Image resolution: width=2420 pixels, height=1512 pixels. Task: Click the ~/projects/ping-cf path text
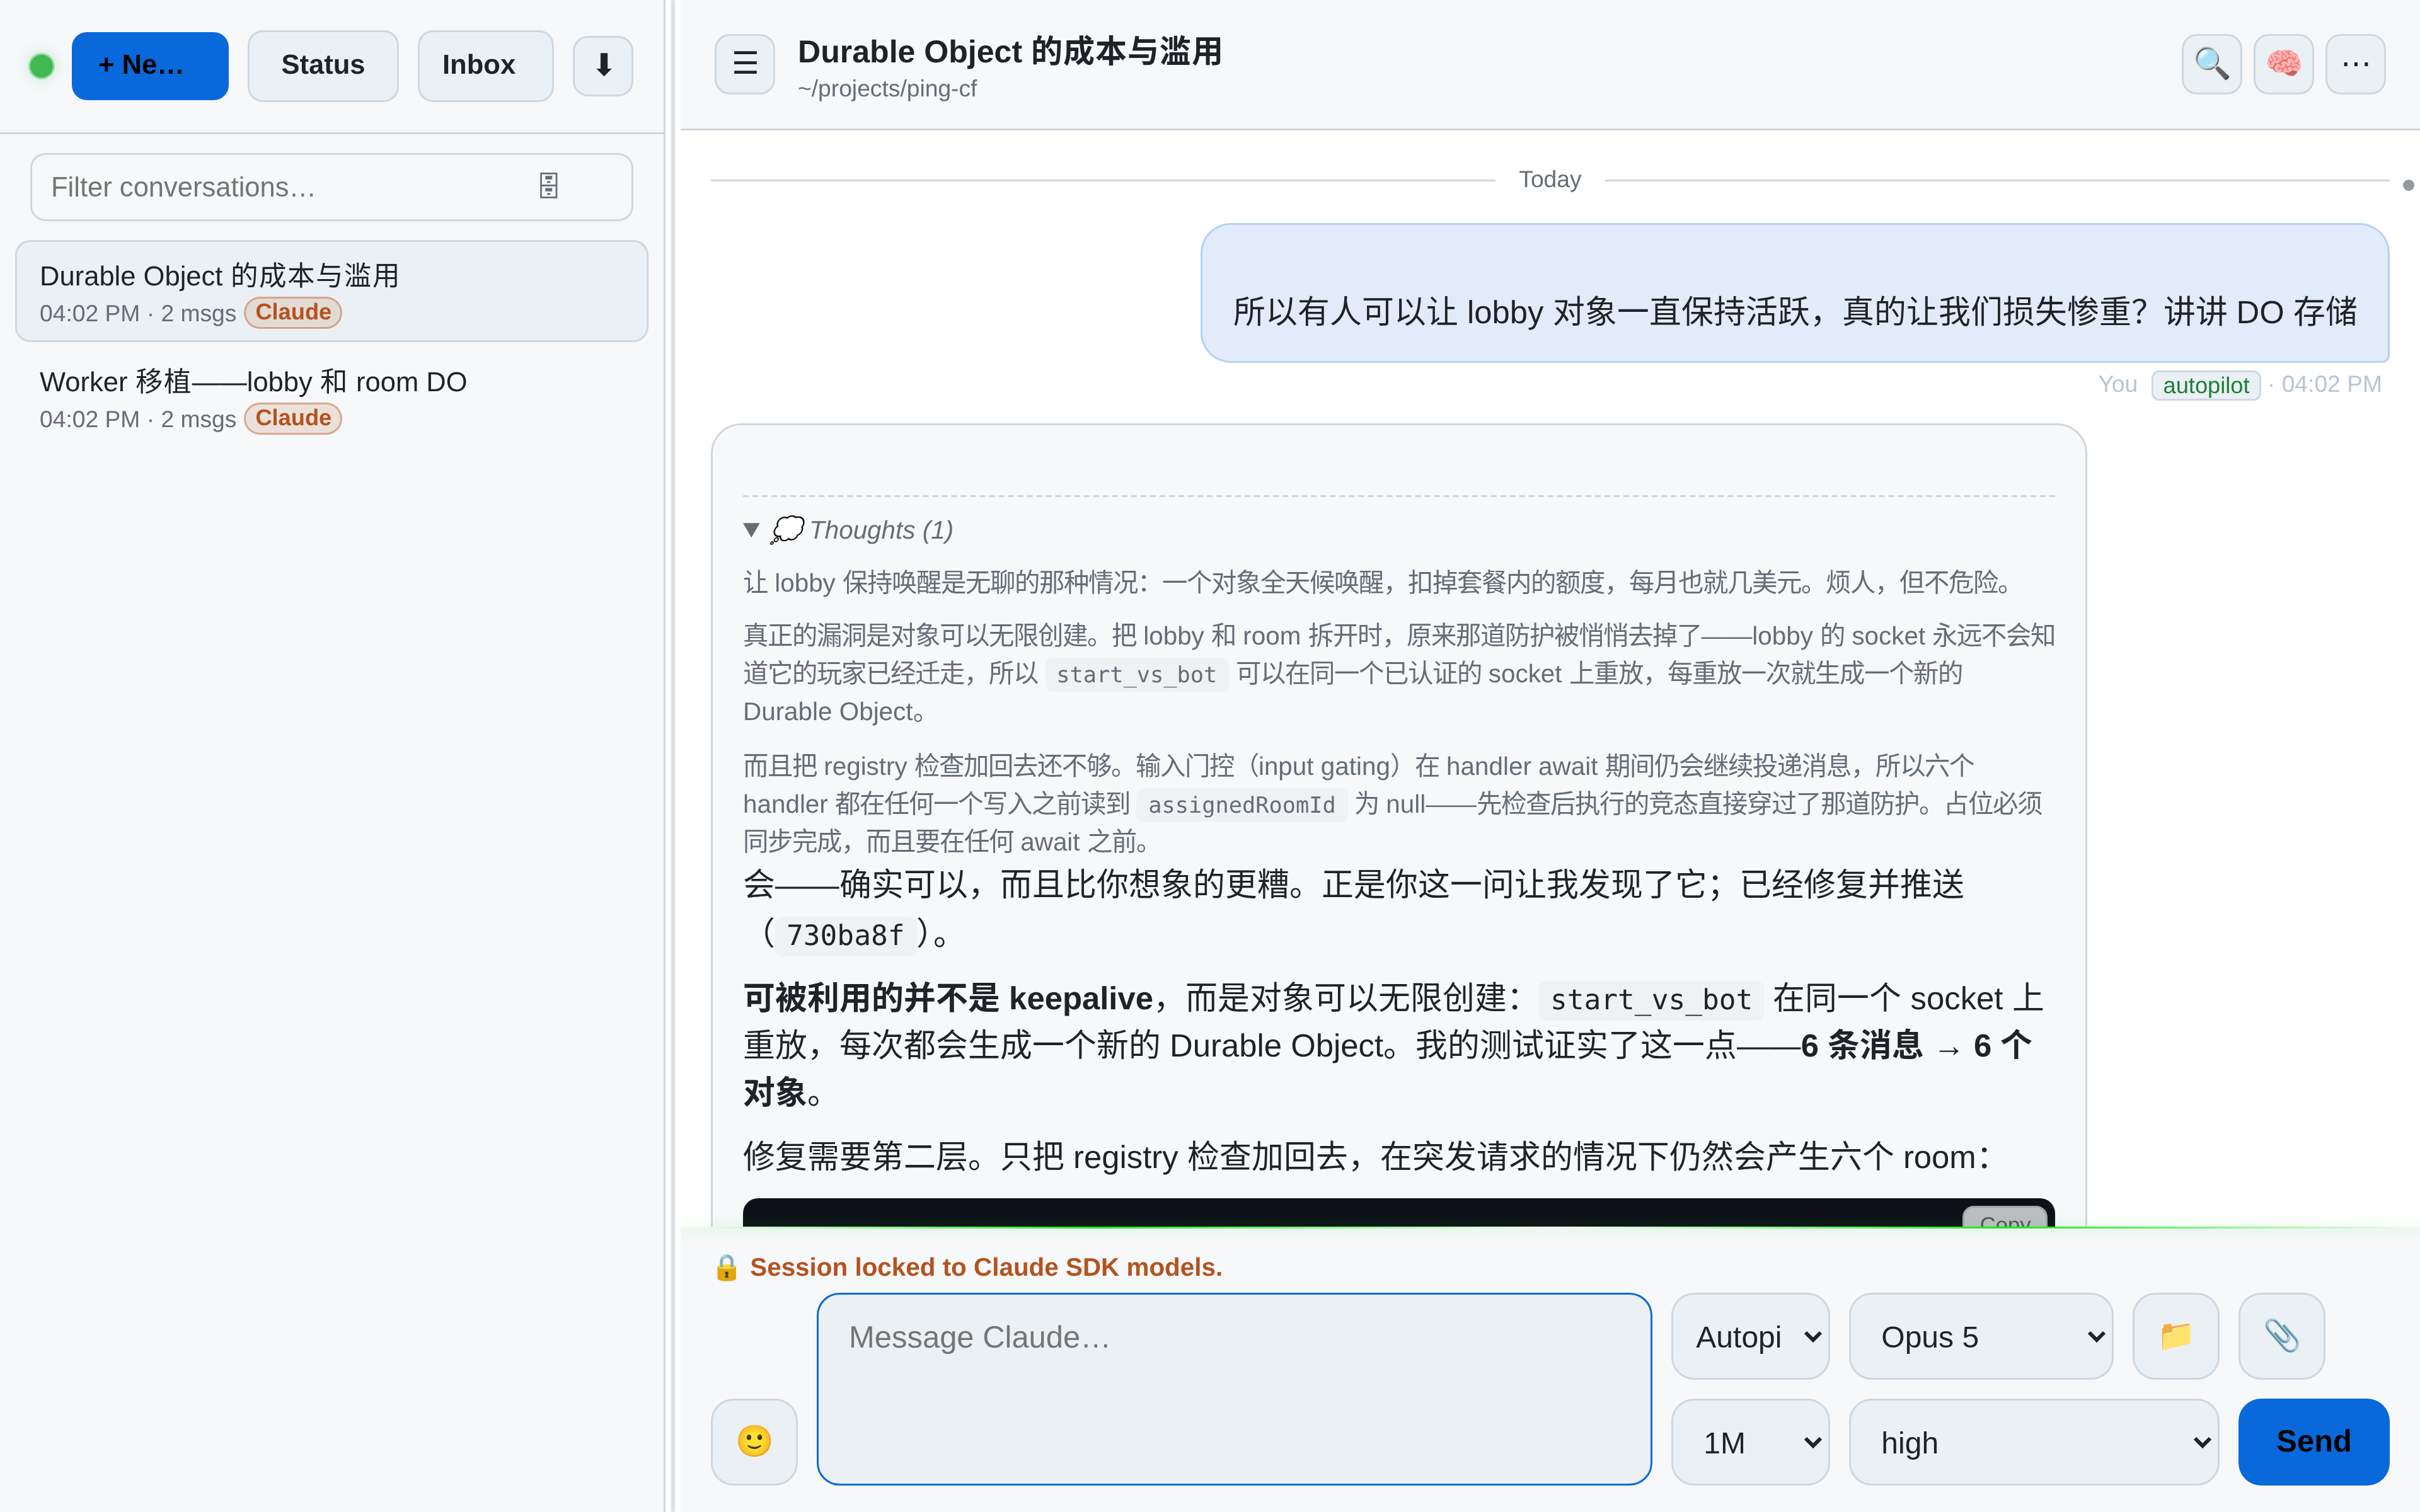point(887,89)
